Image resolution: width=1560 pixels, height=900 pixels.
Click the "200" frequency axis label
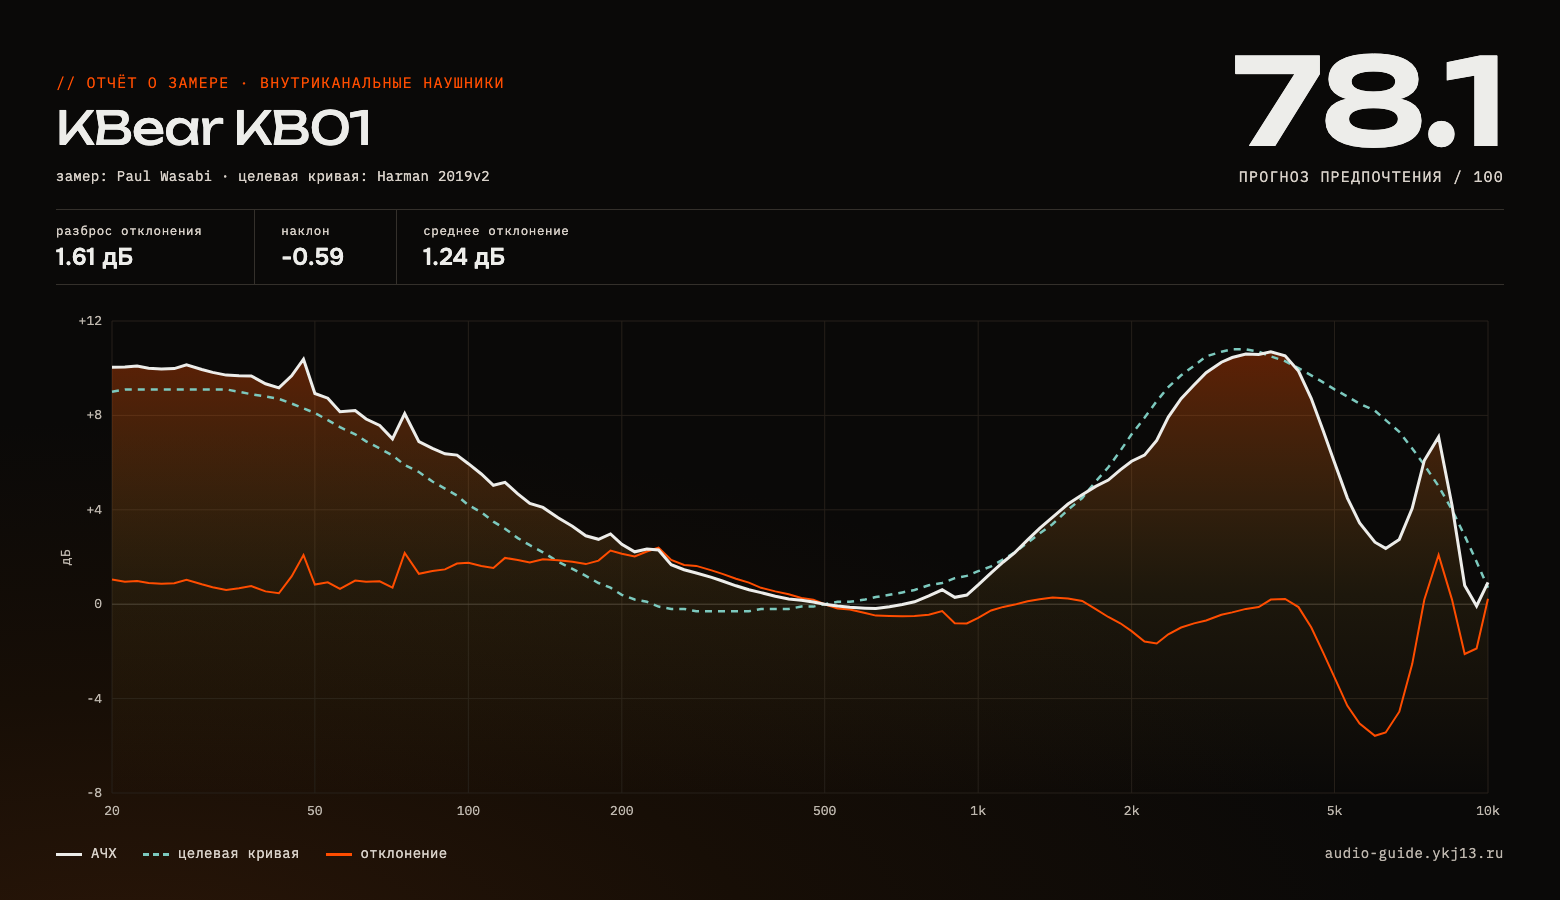[622, 811]
